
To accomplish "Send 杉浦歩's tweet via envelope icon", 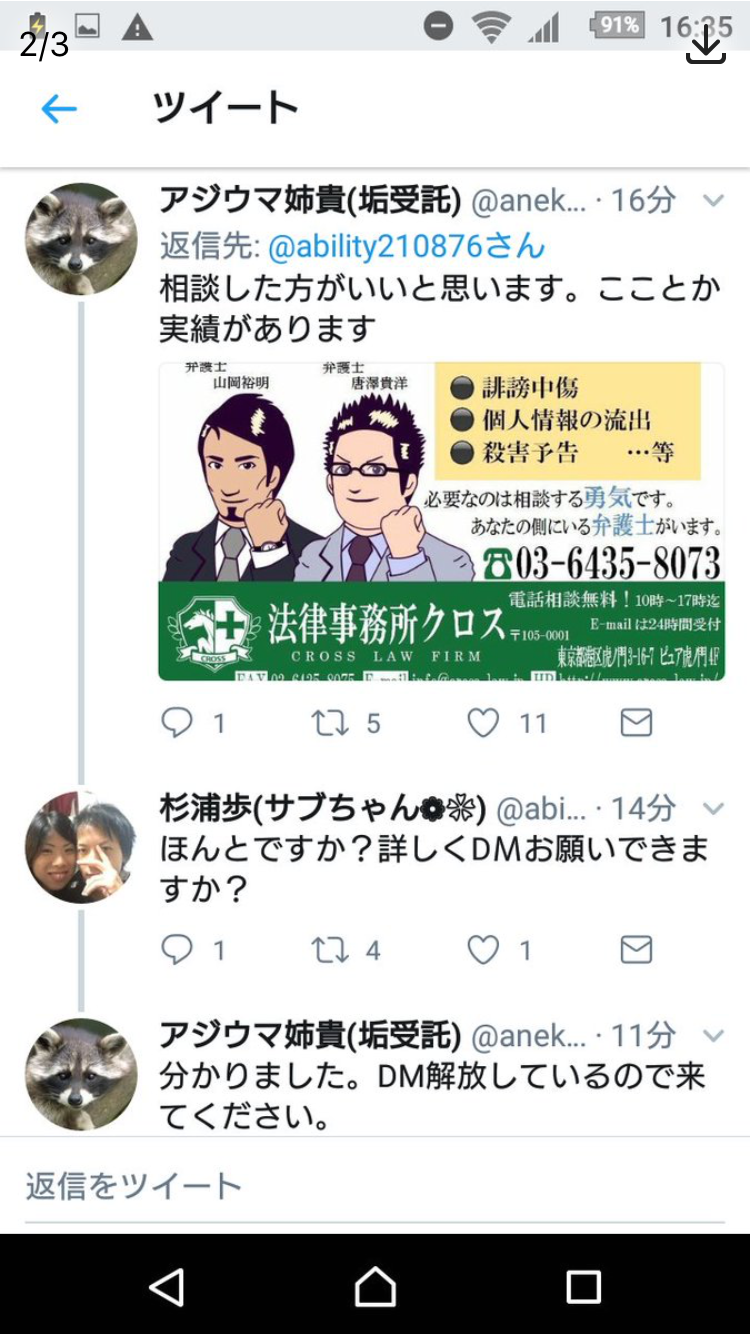I will coord(636,949).
